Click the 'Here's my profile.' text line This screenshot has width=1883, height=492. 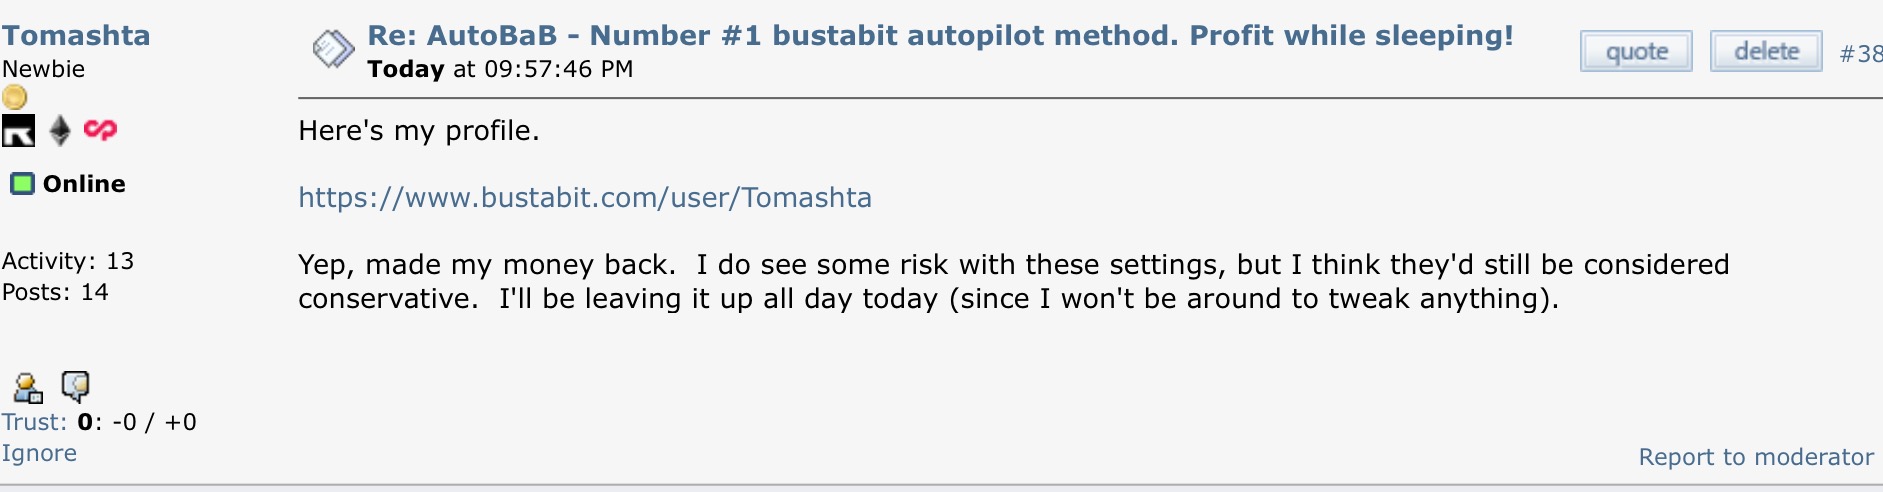pyautogui.click(x=419, y=131)
